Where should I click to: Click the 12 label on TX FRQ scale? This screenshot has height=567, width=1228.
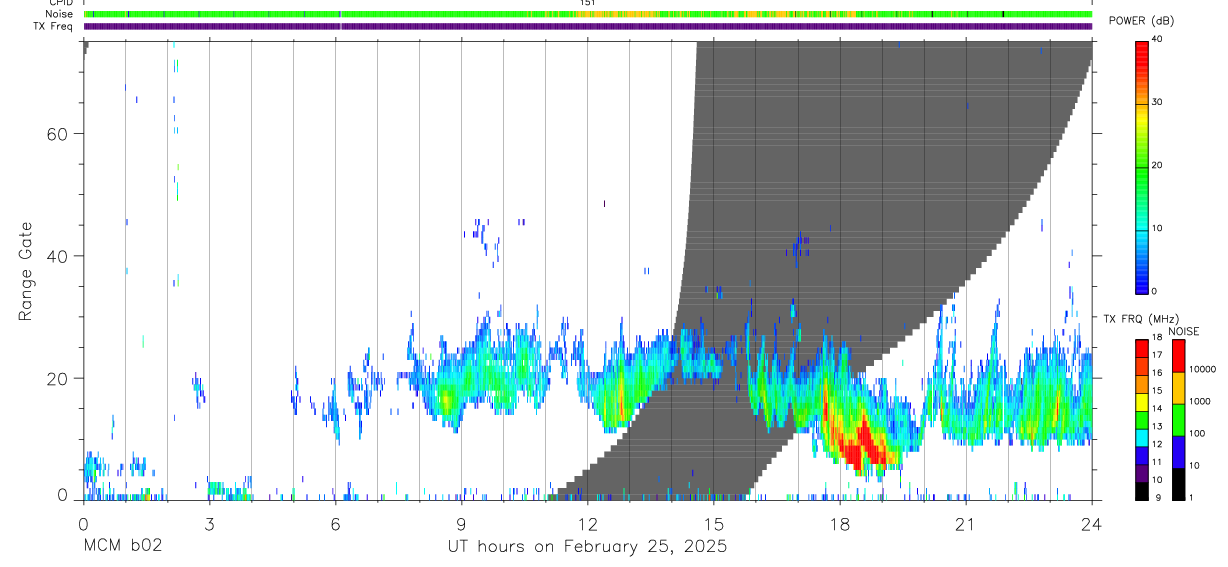click(x=1156, y=444)
